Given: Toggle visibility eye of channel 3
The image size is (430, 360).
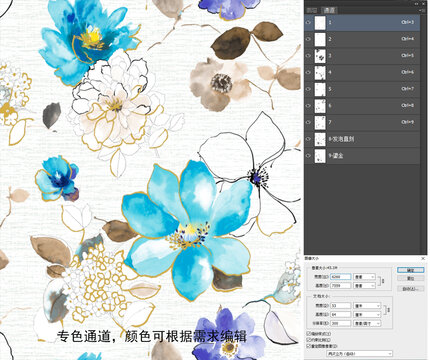Looking at the screenshot, I should [x=308, y=56].
